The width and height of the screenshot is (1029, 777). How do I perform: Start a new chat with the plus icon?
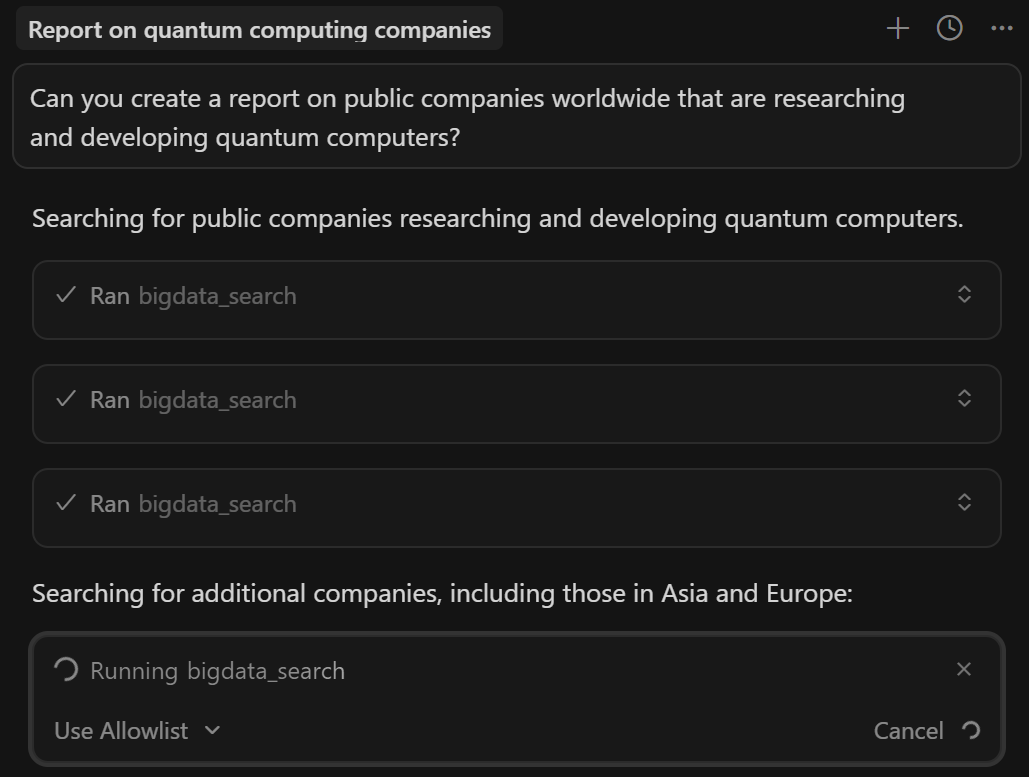click(x=897, y=28)
